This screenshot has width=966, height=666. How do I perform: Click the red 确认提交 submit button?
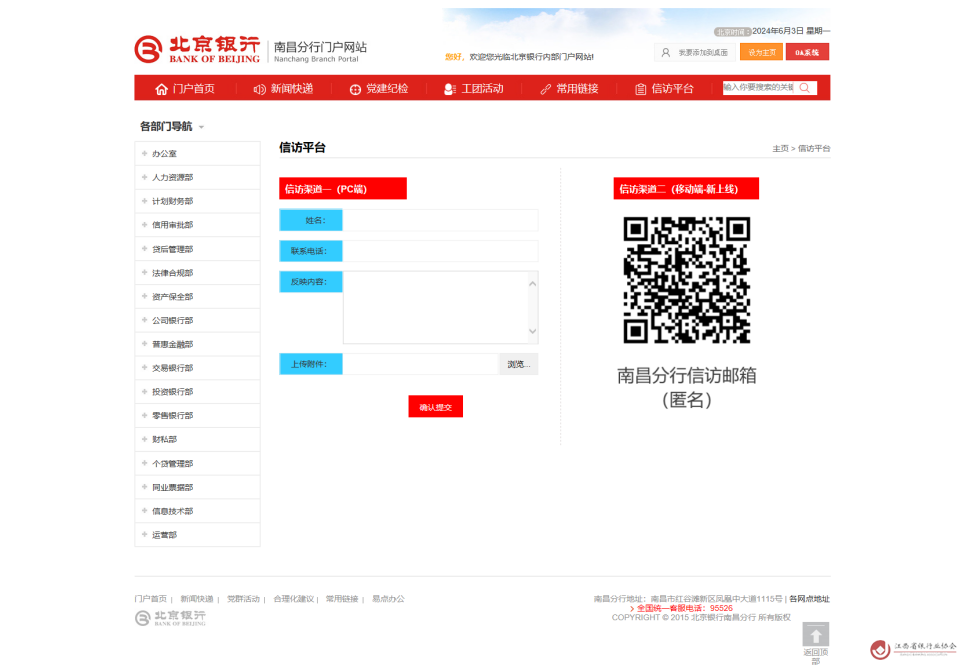point(436,407)
